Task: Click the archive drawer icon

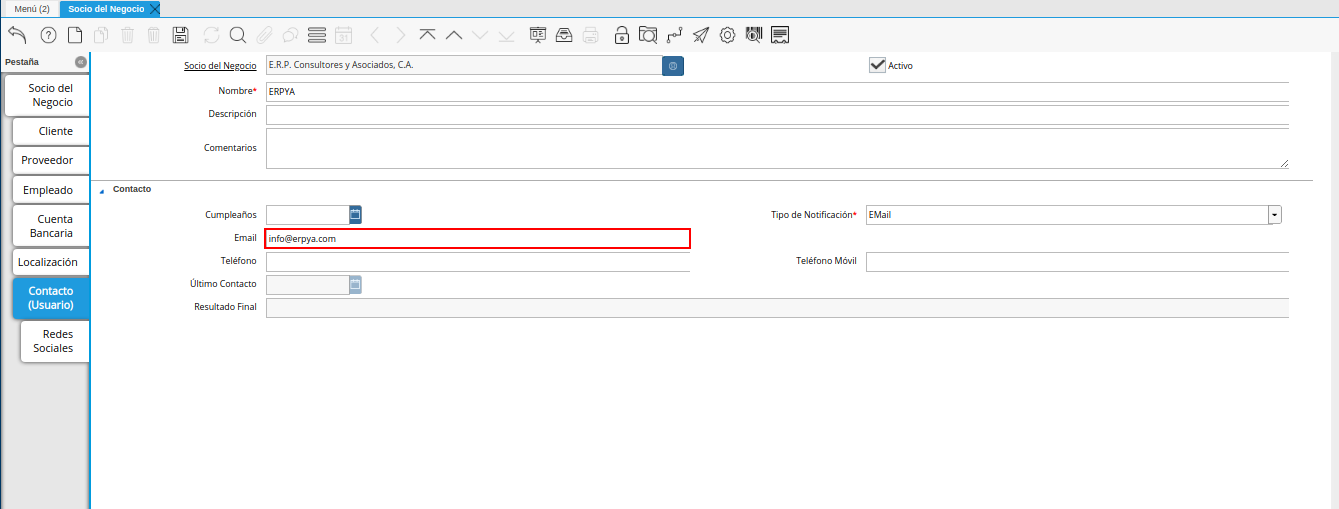Action: [x=564, y=36]
